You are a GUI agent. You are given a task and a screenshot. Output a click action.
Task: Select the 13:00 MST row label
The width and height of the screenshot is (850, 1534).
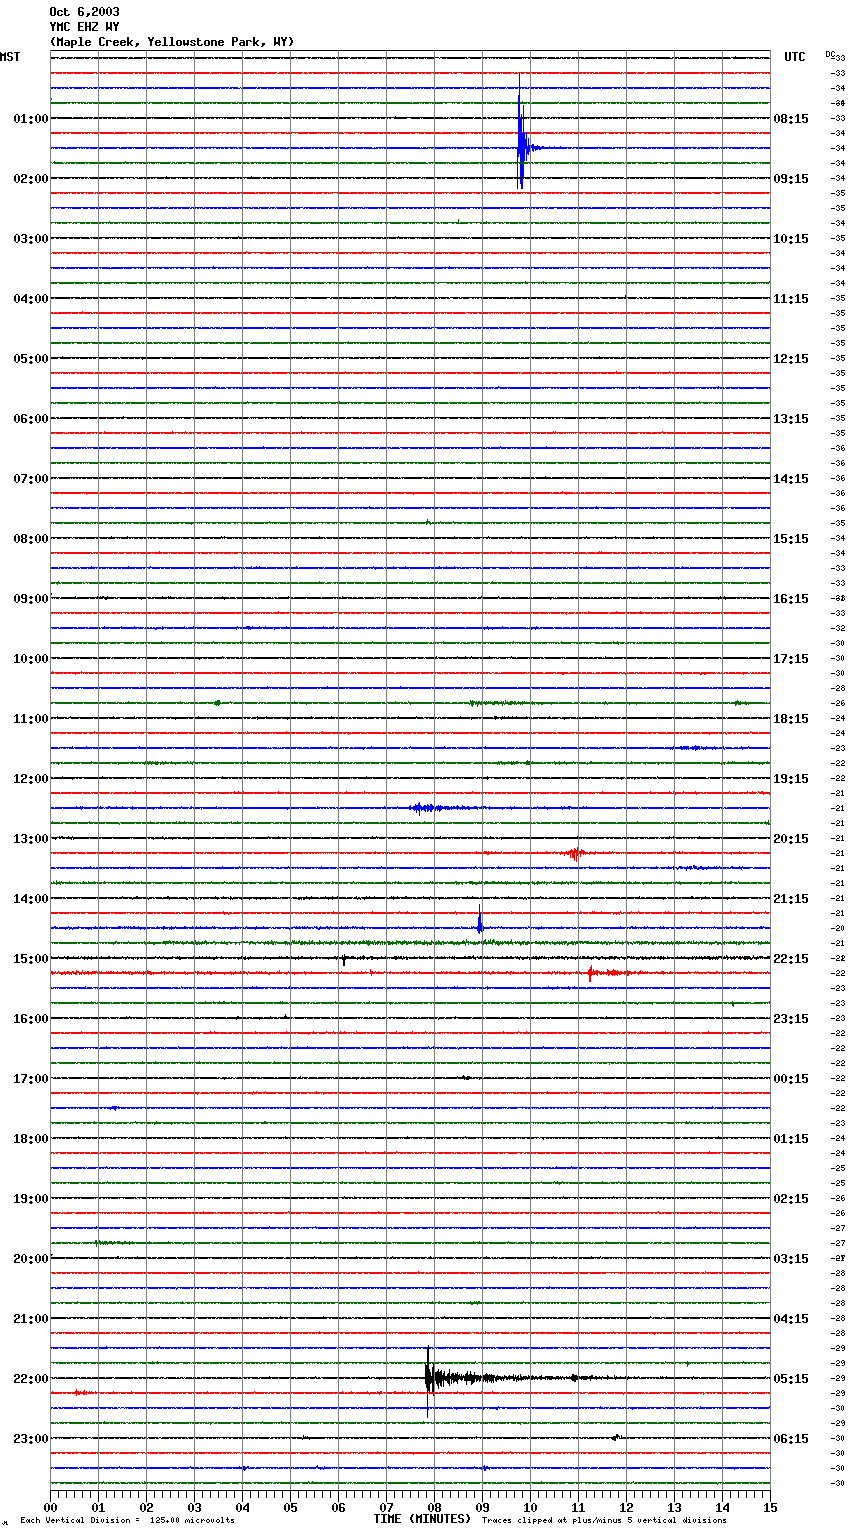point(30,839)
